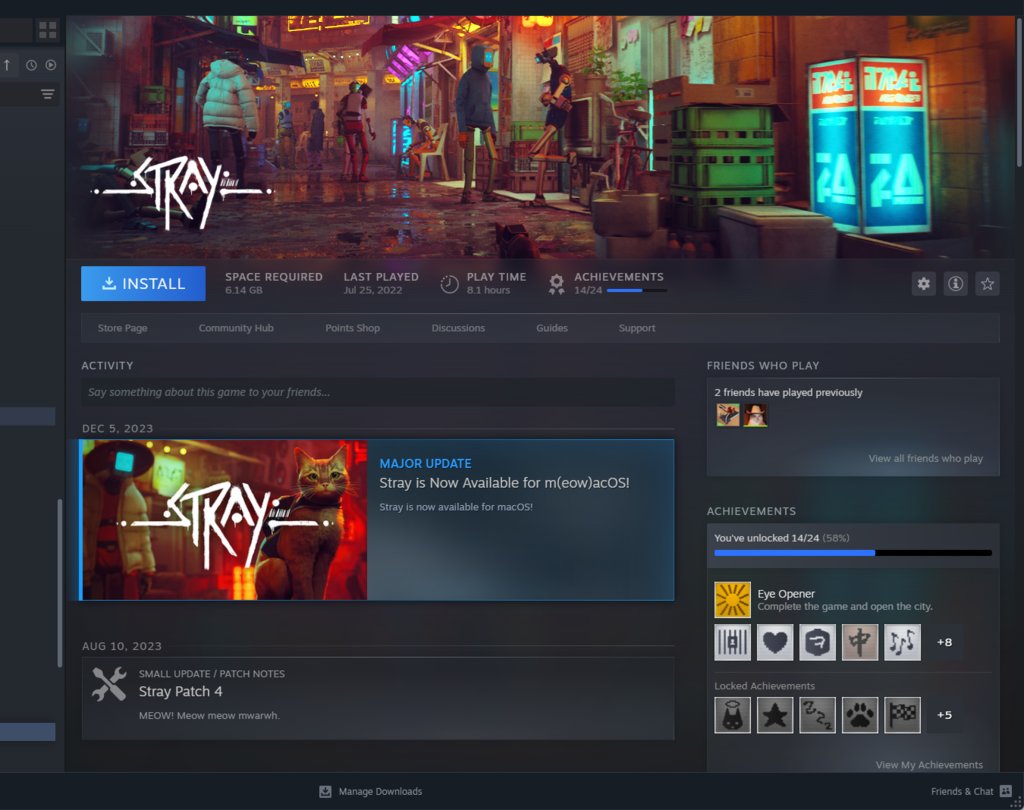Open Discussions tab
Image resolution: width=1024 pixels, height=810 pixels.
click(458, 328)
